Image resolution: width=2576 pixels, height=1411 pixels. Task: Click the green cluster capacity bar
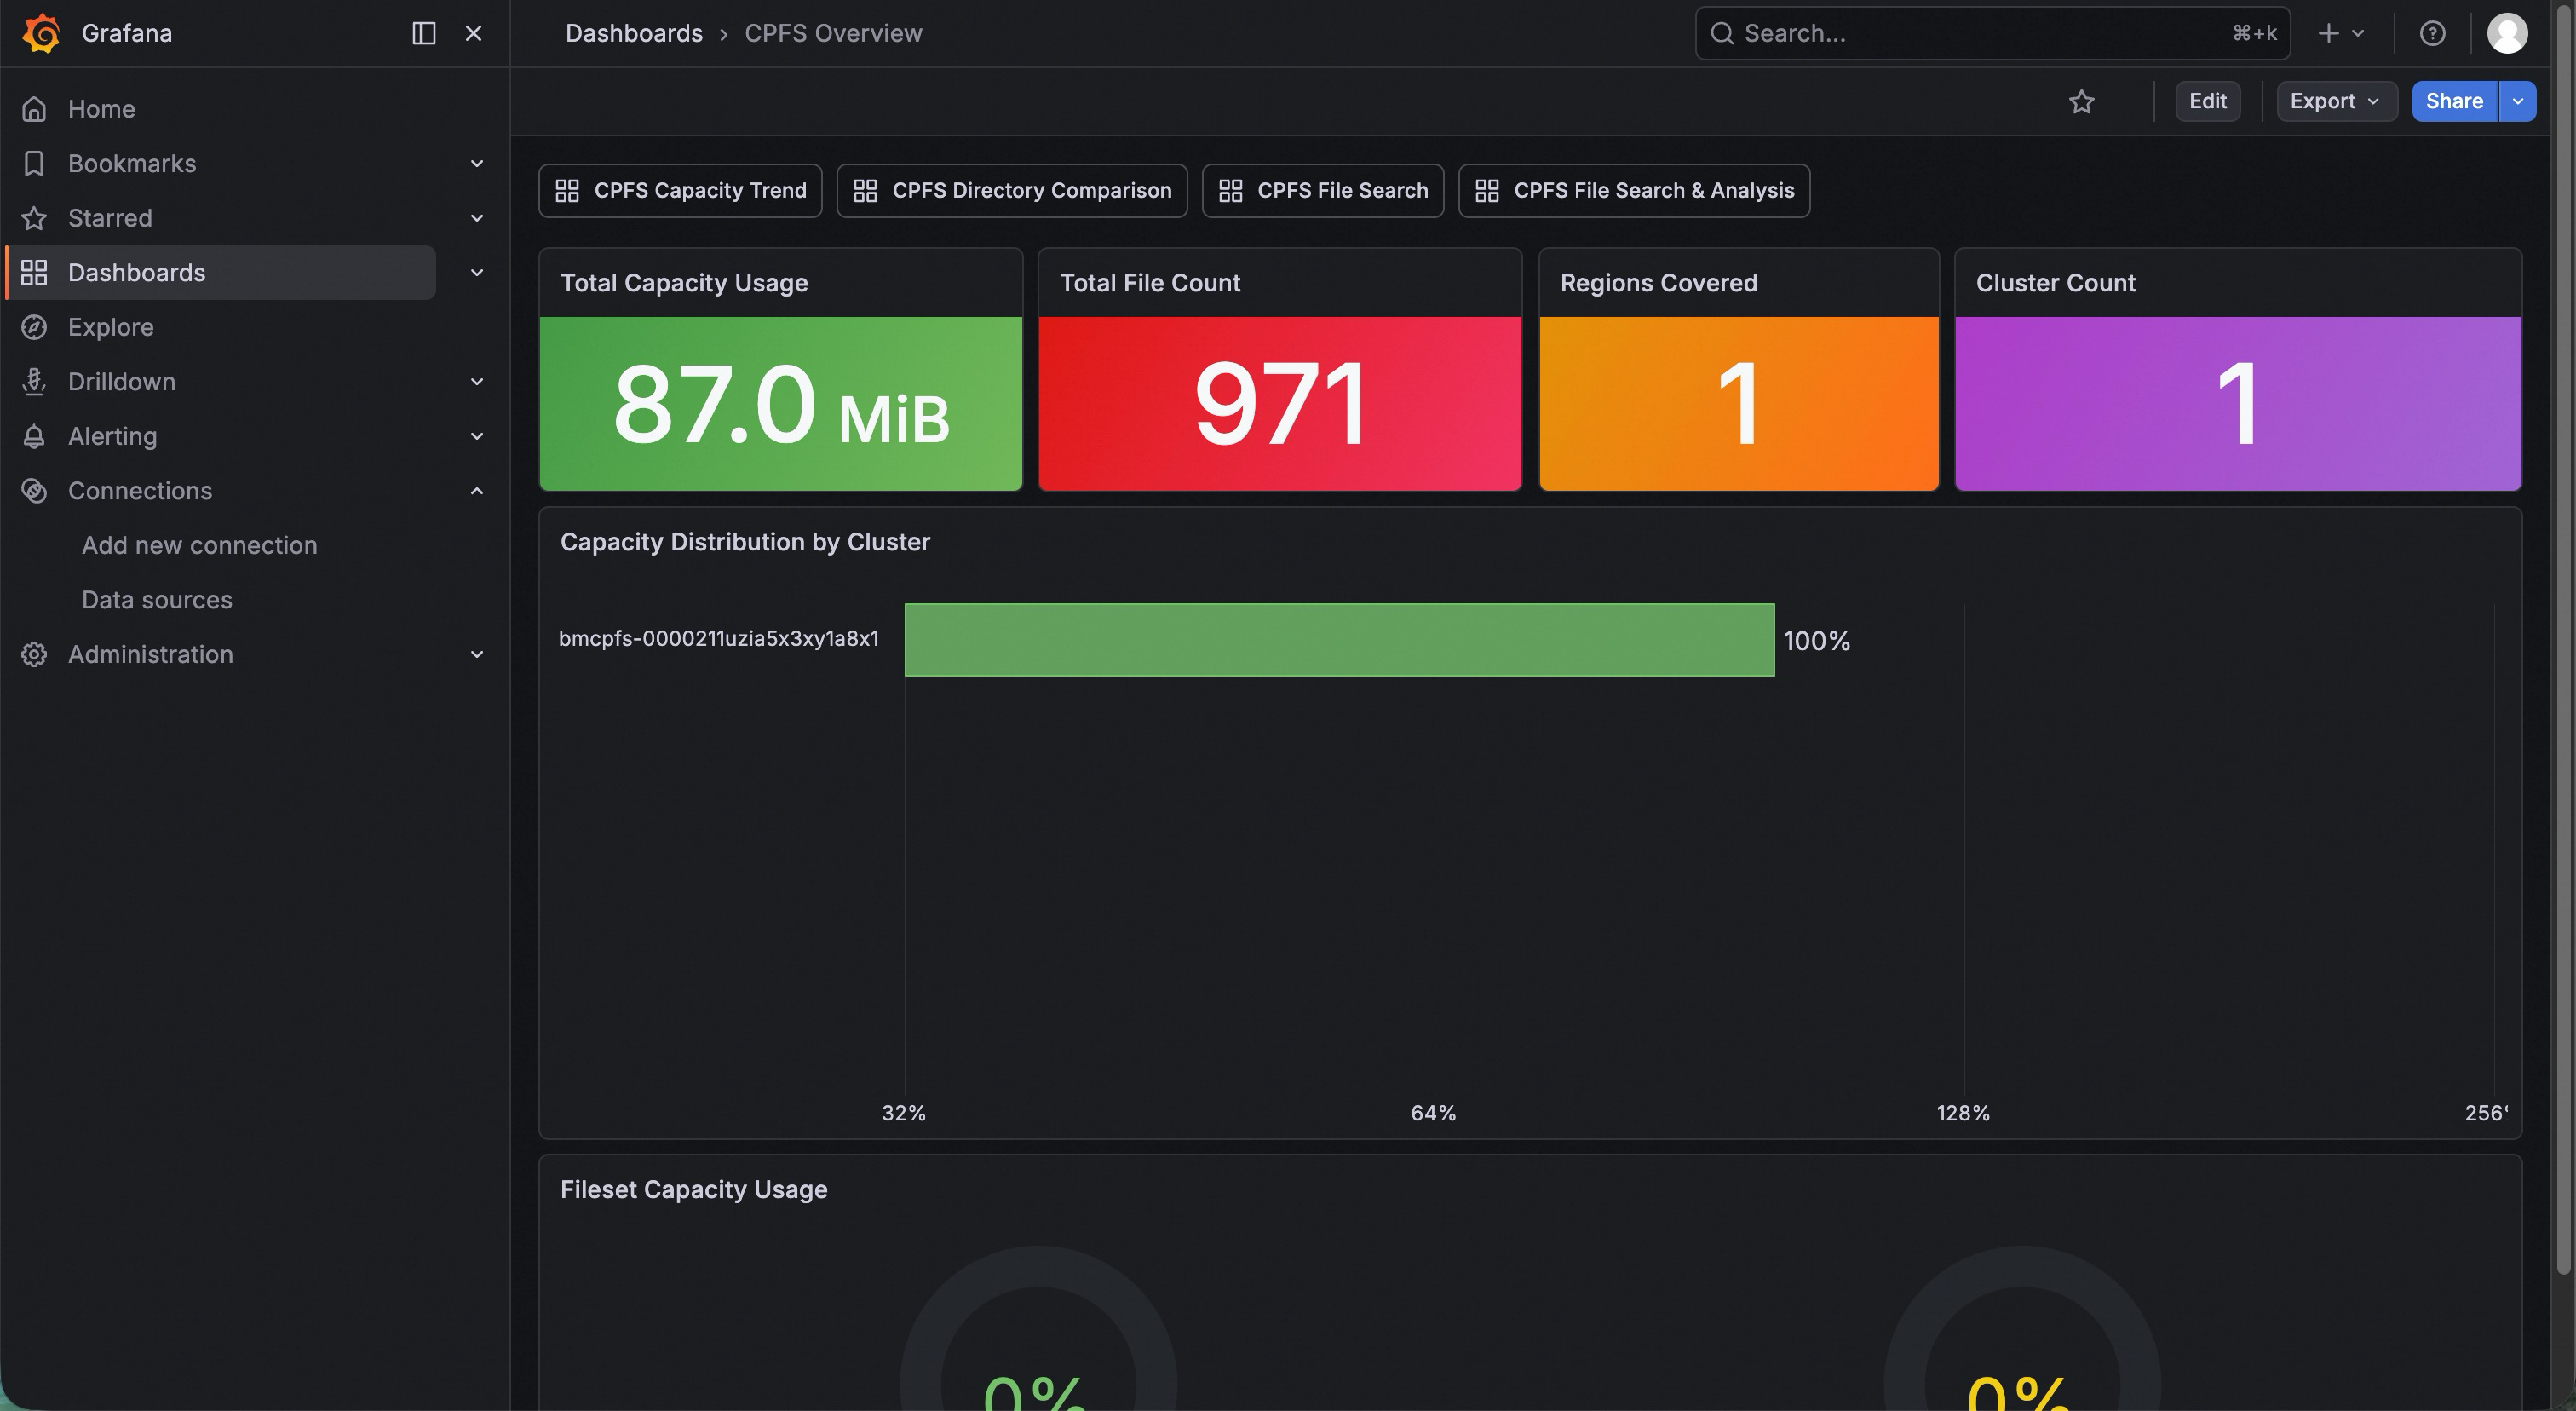click(x=1339, y=640)
